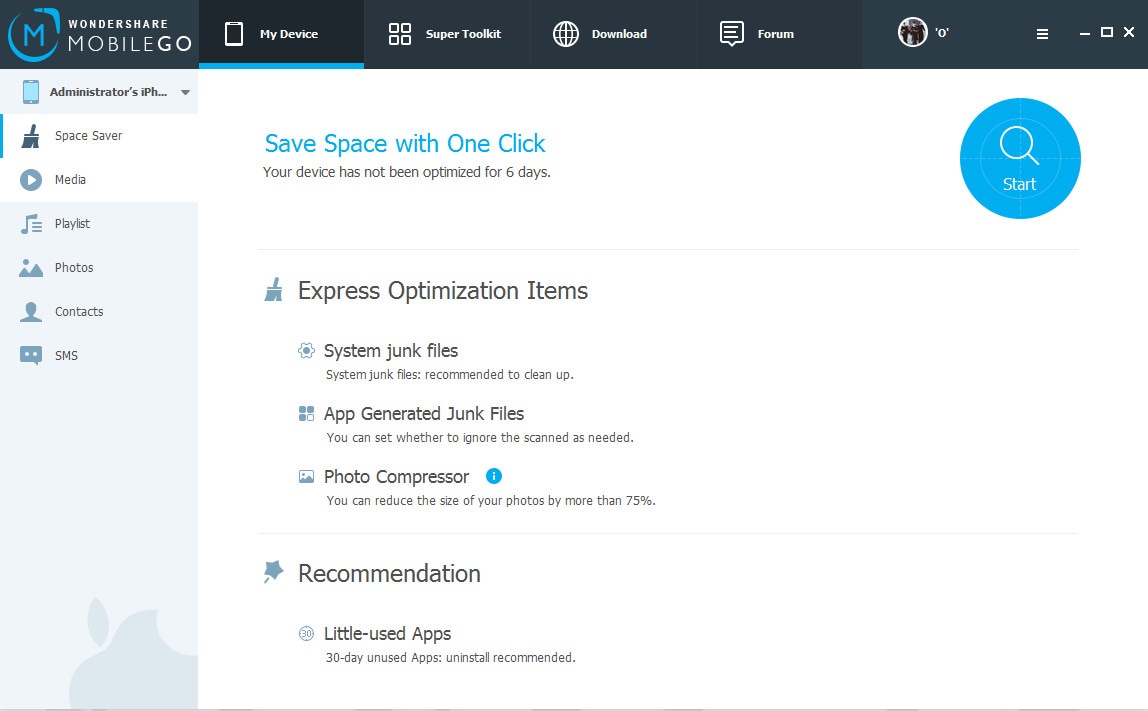
Task: Open App Generated Junk Files item
Action: tap(423, 414)
